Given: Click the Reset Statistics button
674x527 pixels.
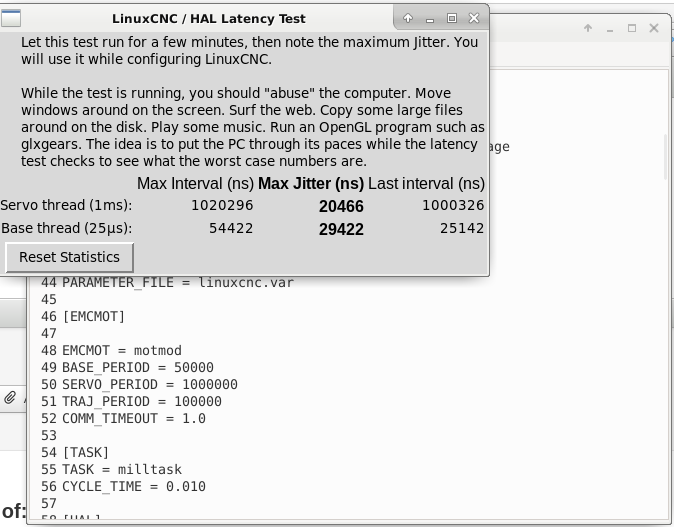Looking at the screenshot, I should (x=69, y=257).
